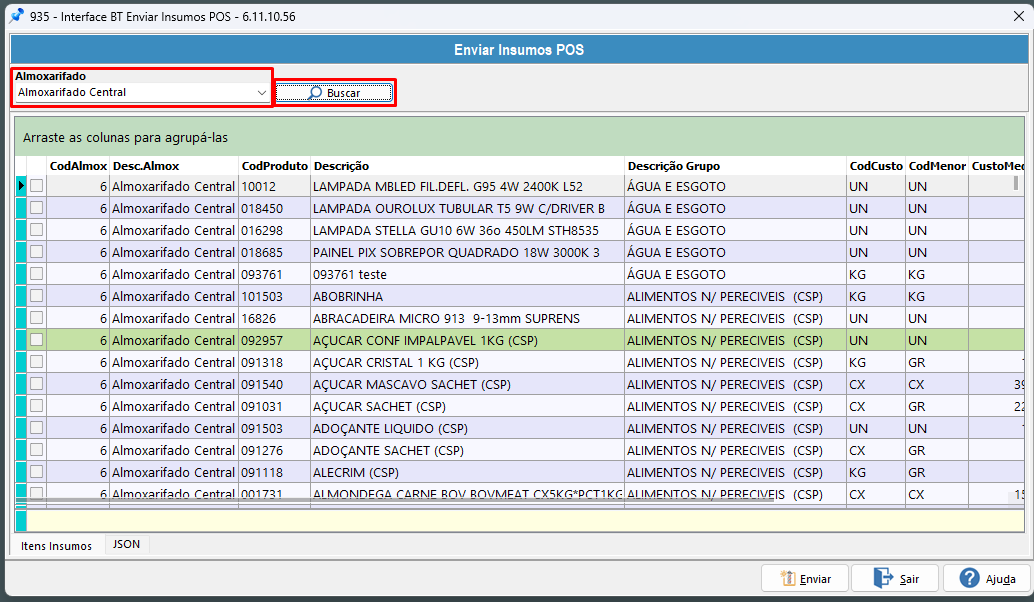The height and width of the screenshot is (602, 1034).
Task: Check the box for product 016298
Action: (36, 229)
